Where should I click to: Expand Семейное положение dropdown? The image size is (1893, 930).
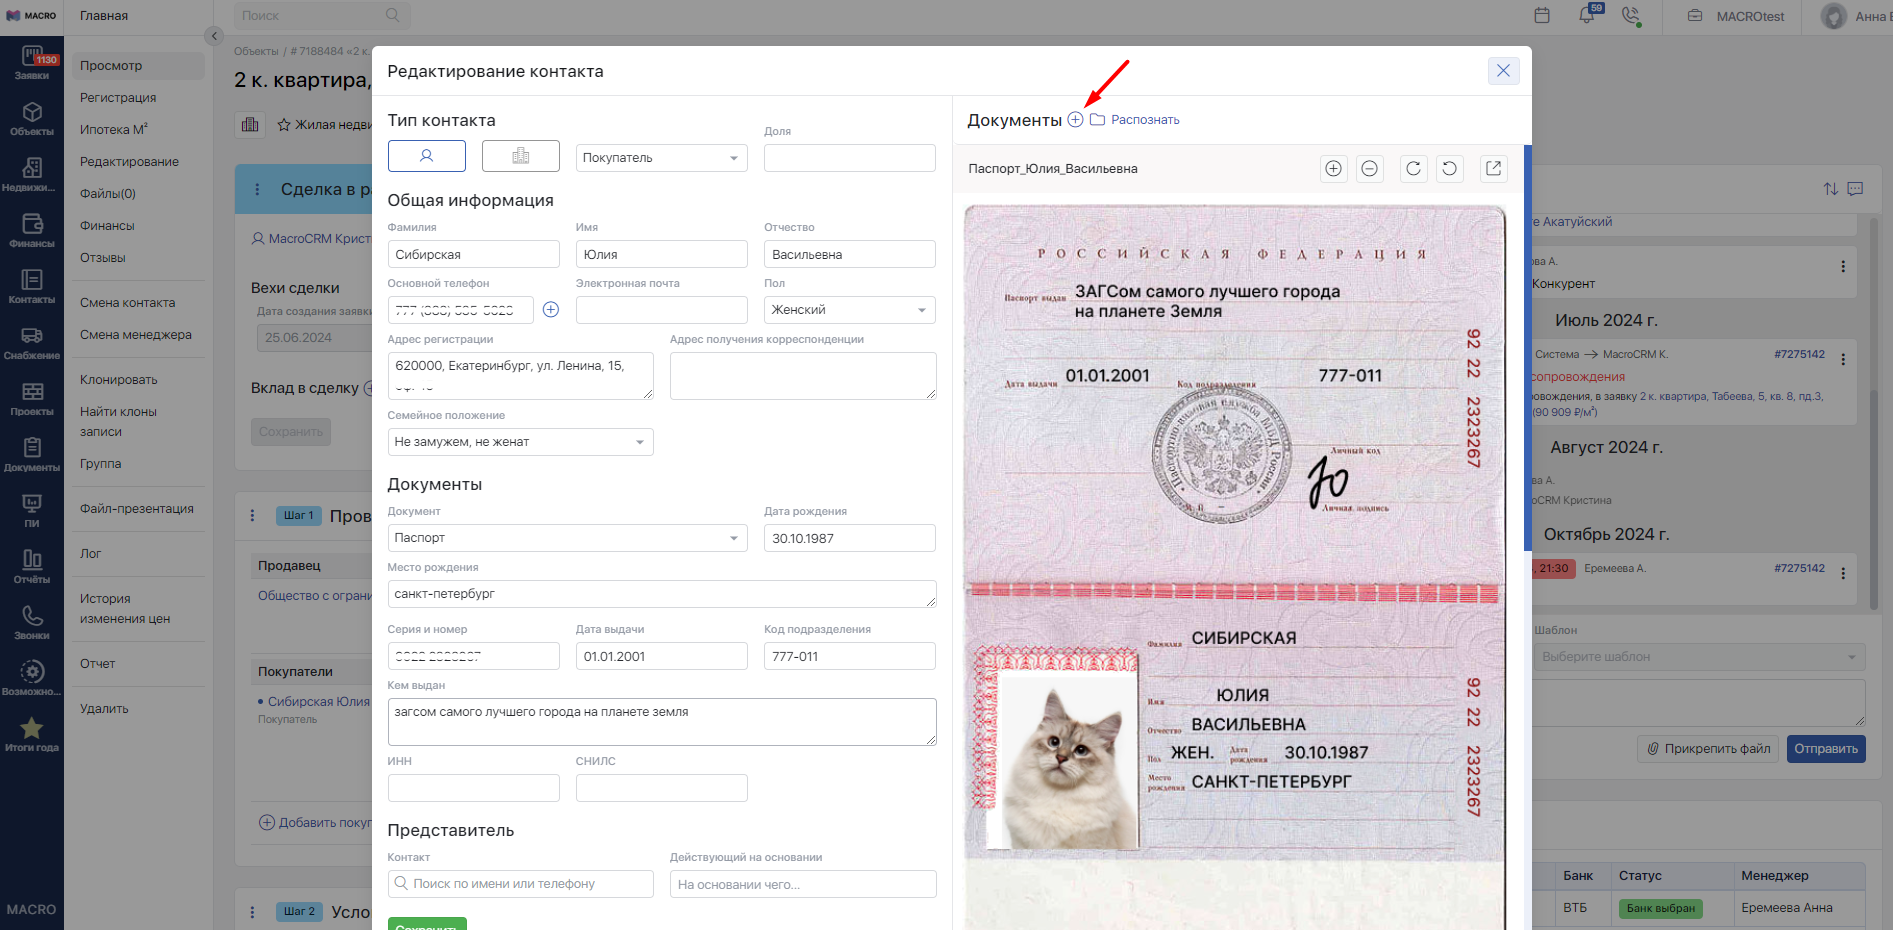click(x=521, y=442)
